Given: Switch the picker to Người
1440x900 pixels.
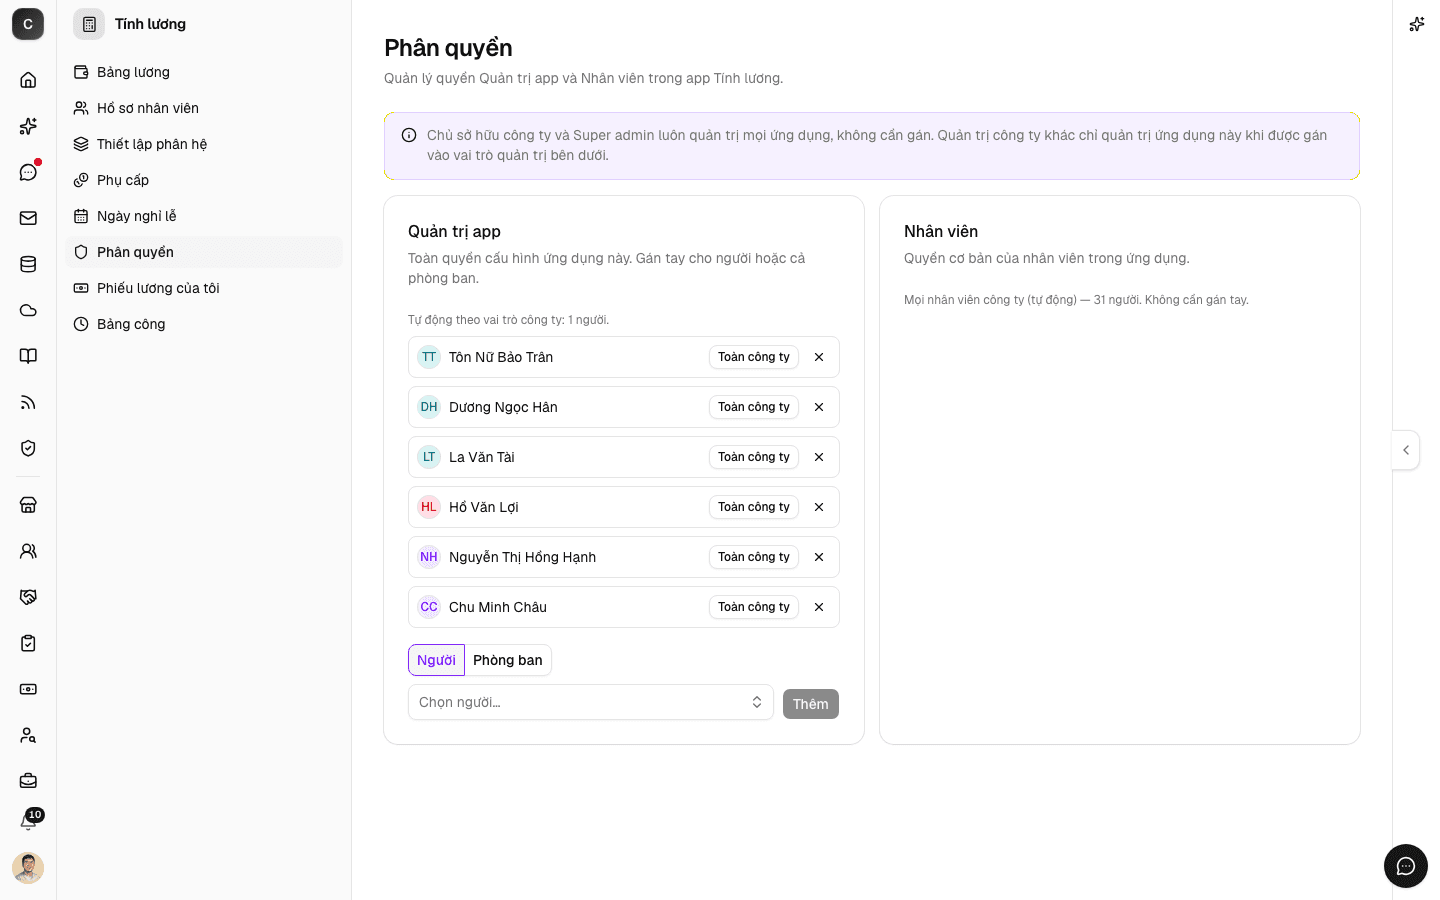Looking at the screenshot, I should click(x=436, y=660).
